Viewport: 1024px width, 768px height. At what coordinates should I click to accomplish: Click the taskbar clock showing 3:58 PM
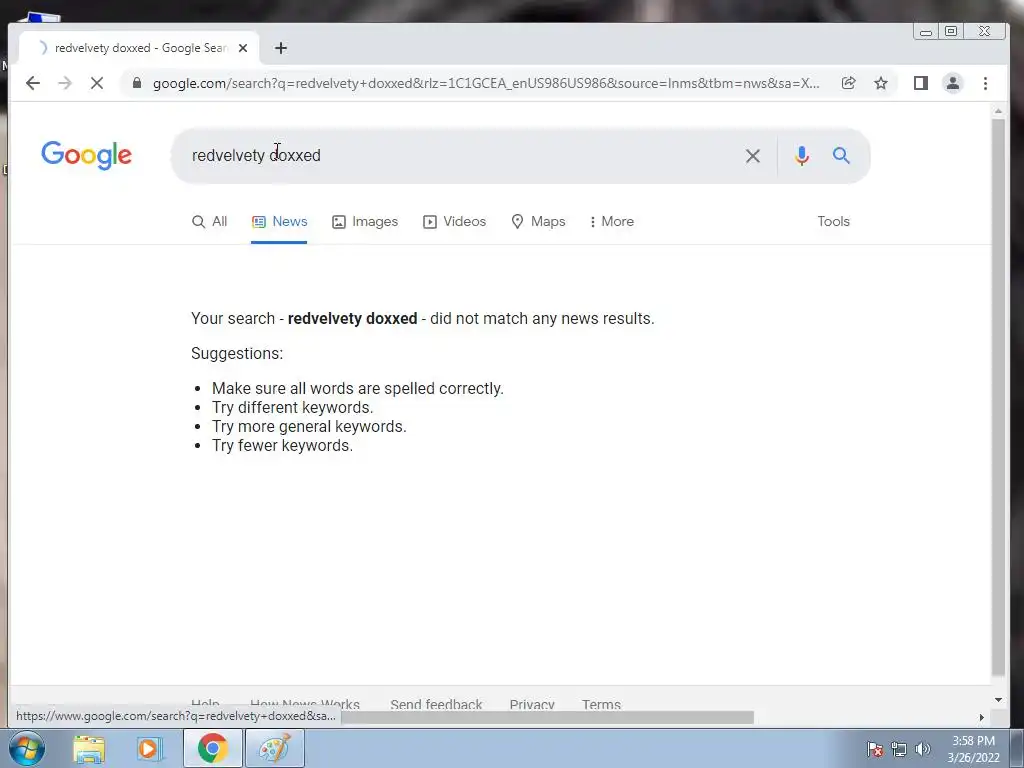[x=974, y=749]
